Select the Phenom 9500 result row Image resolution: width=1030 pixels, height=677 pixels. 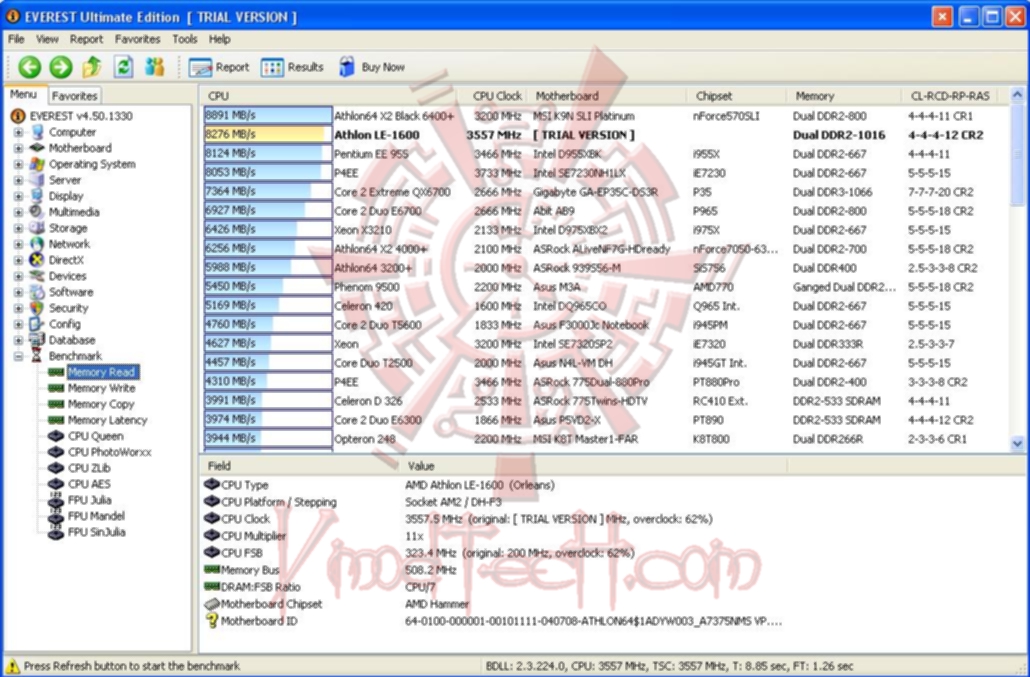point(604,287)
